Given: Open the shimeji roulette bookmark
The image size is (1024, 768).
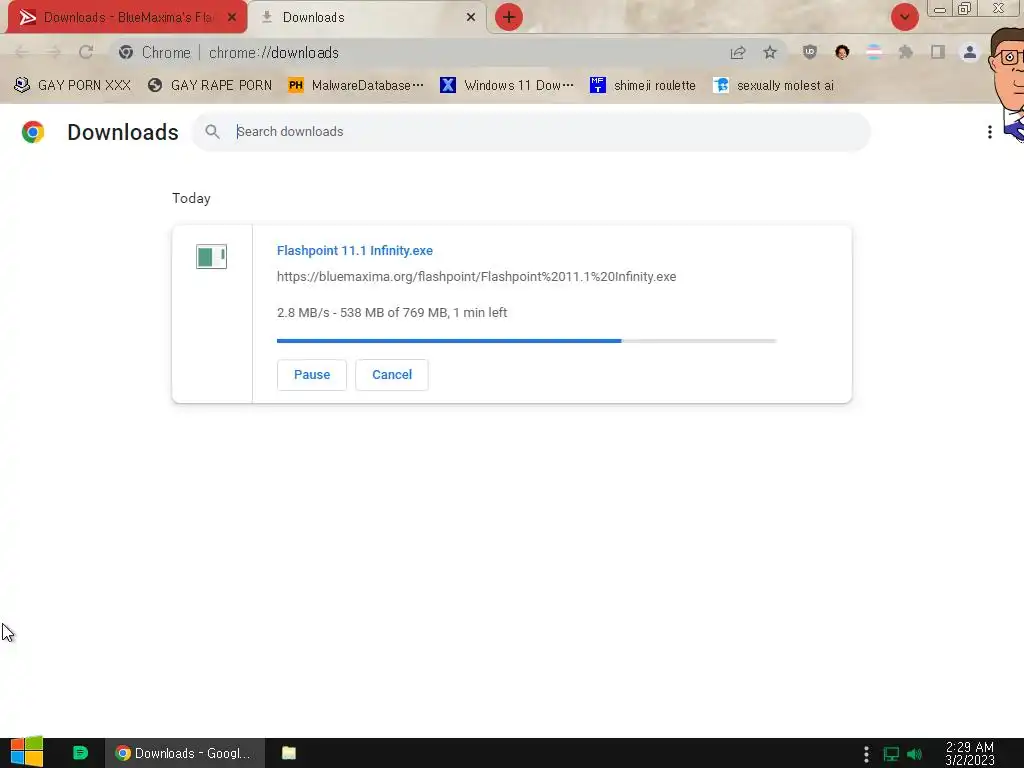Looking at the screenshot, I should (x=643, y=85).
